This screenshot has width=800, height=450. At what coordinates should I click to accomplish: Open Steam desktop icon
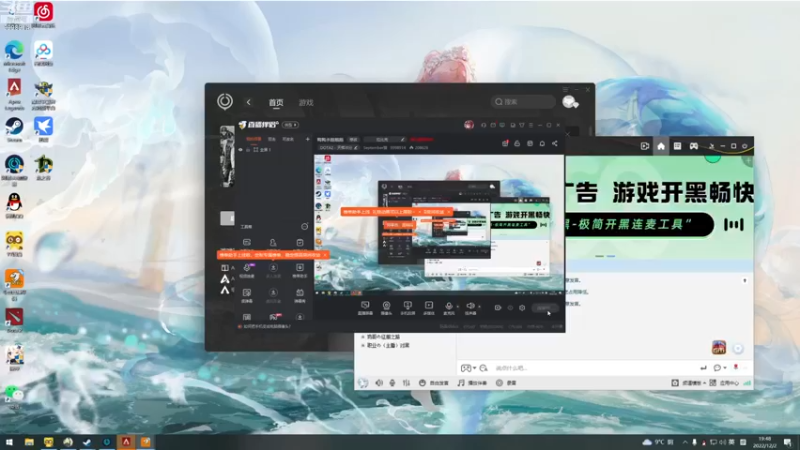(x=14, y=130)
